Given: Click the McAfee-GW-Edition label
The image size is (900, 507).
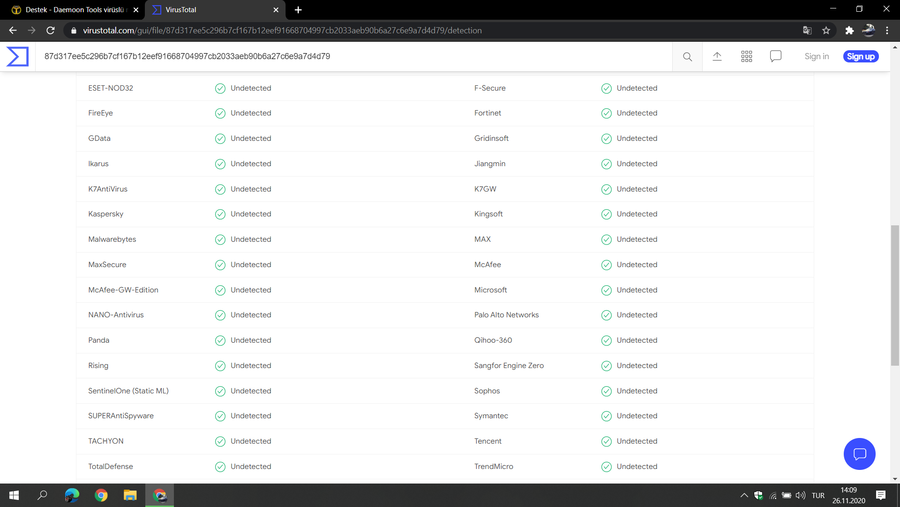Looking at the screenshot, I should coord(123,290).
